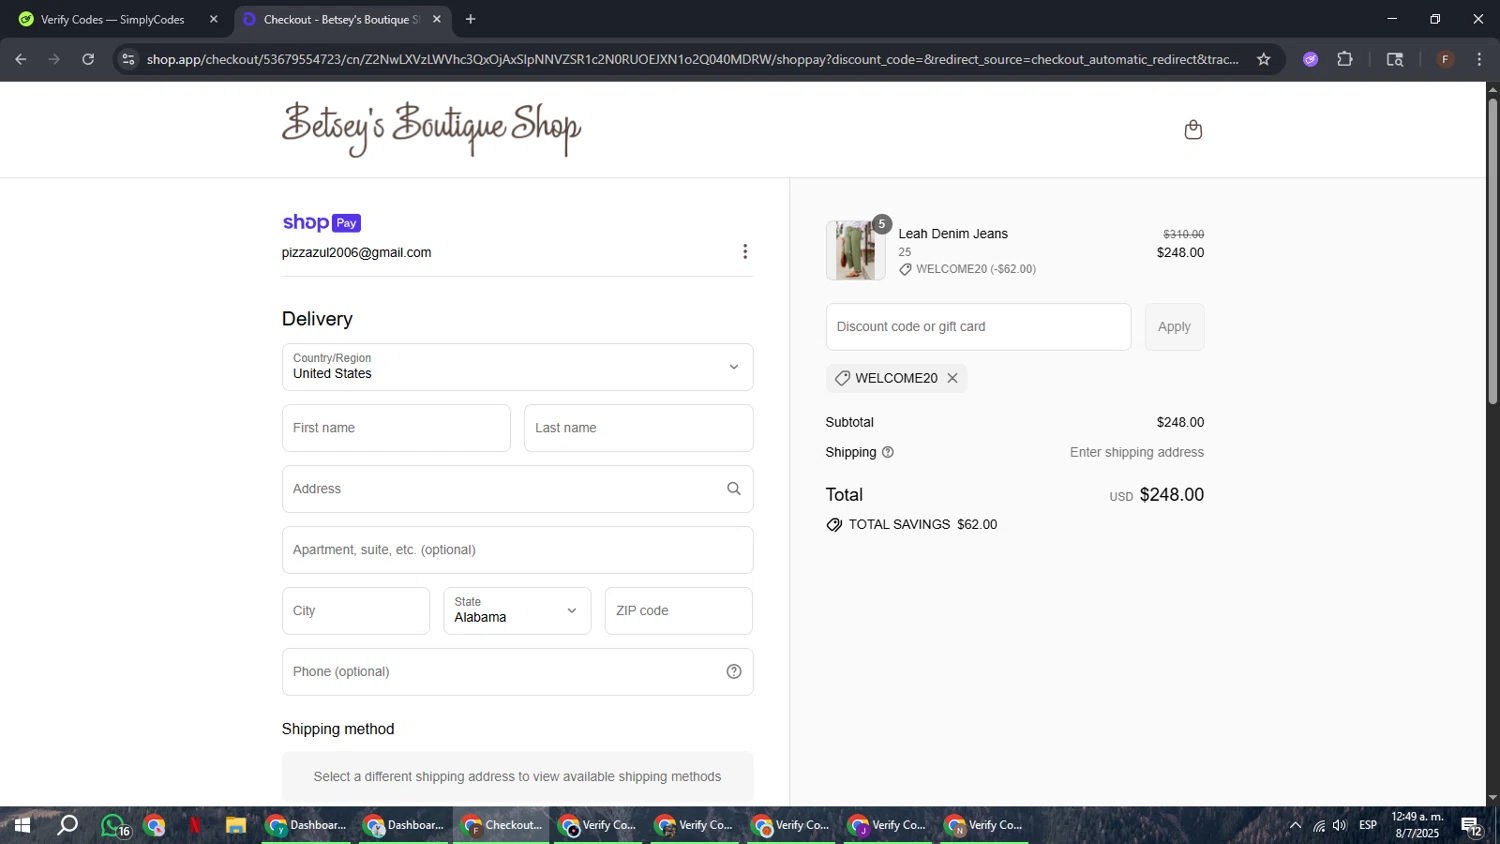
Task: Reload the page
Action: [x=88, y=59]
